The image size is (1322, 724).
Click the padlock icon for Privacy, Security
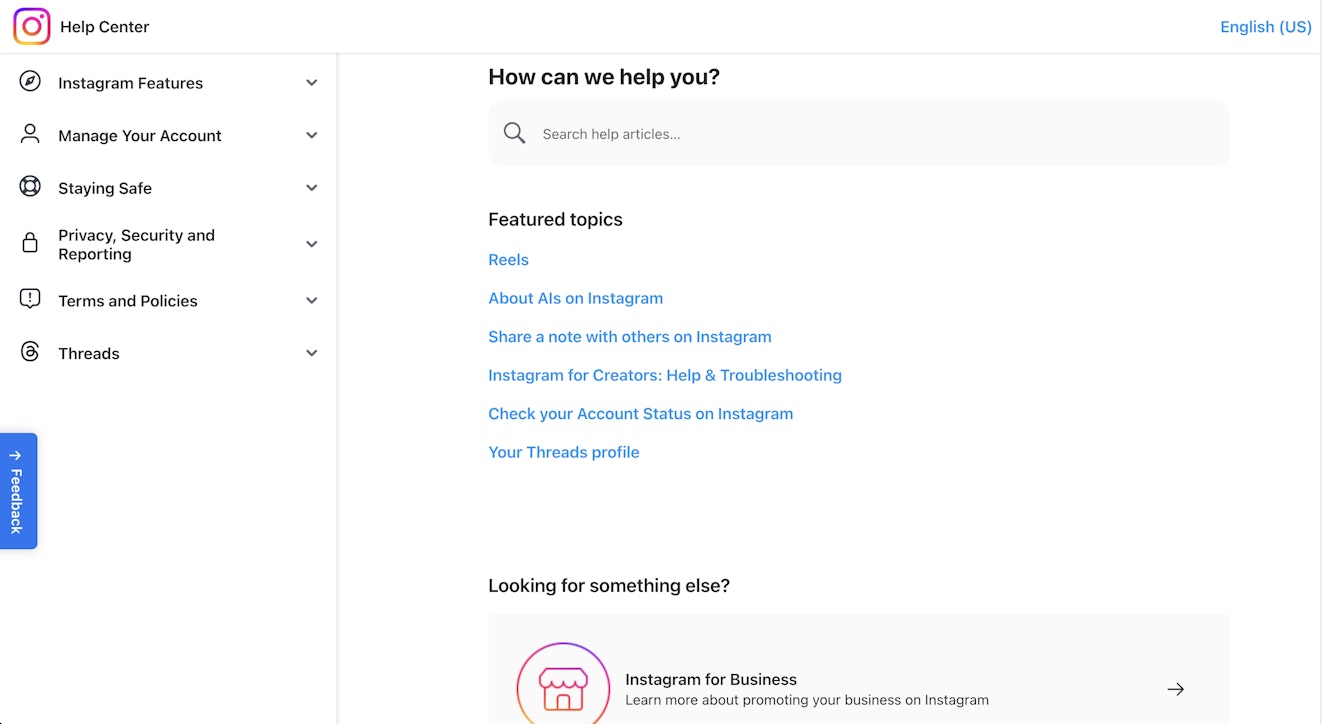click(x=30, y=243)
